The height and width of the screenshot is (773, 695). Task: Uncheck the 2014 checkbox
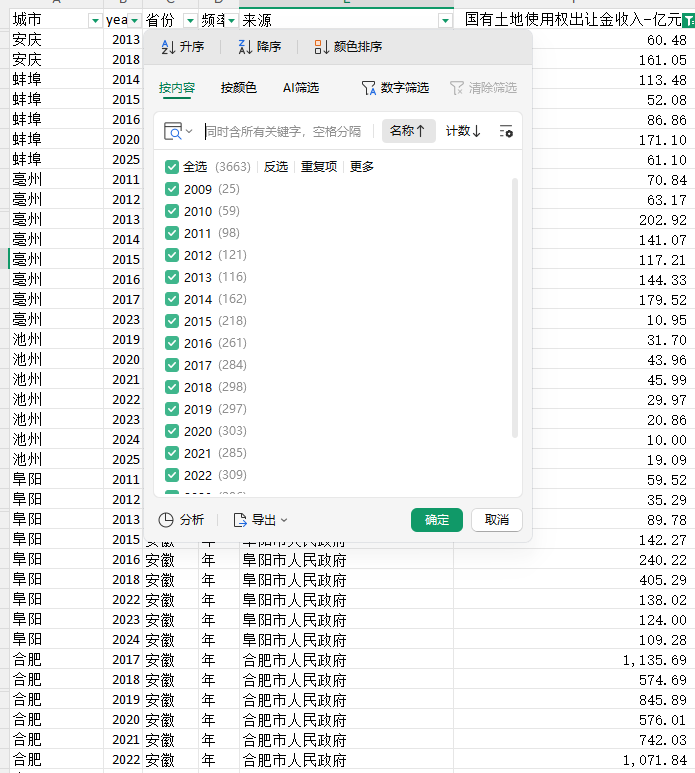pyautogui.click(x=172, y=299)
